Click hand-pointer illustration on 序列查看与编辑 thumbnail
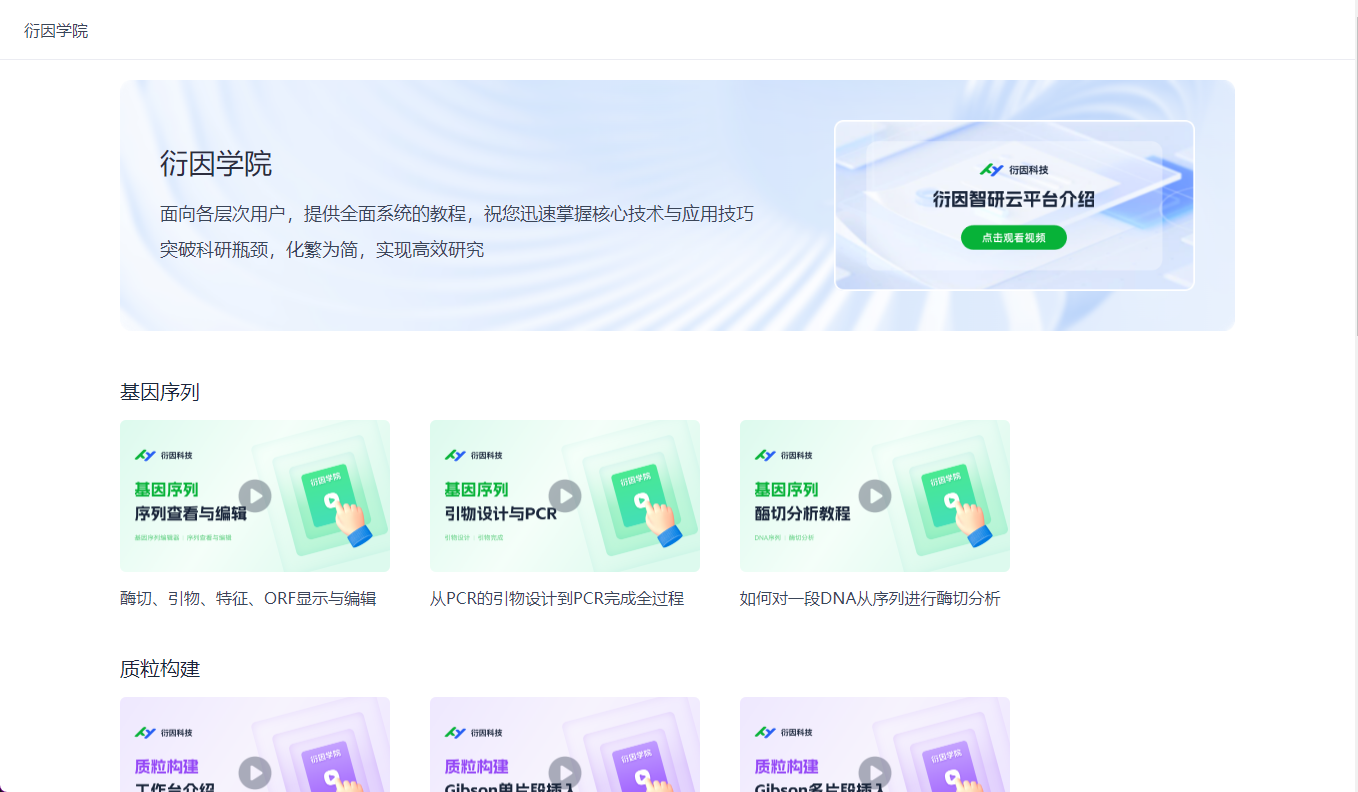1358x792 pixels. click(x=350, y=520)
